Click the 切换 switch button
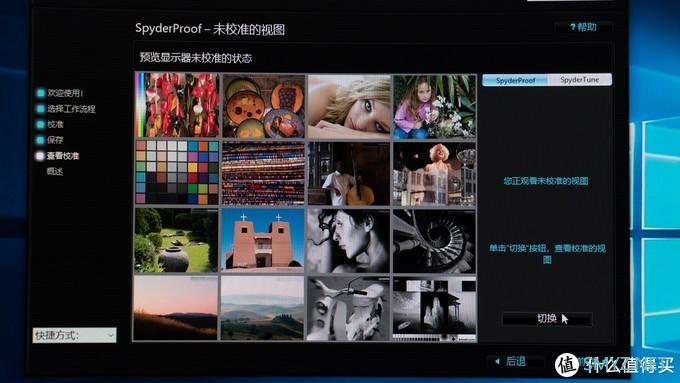The image size is (680, 383). (x=547, y=319)
